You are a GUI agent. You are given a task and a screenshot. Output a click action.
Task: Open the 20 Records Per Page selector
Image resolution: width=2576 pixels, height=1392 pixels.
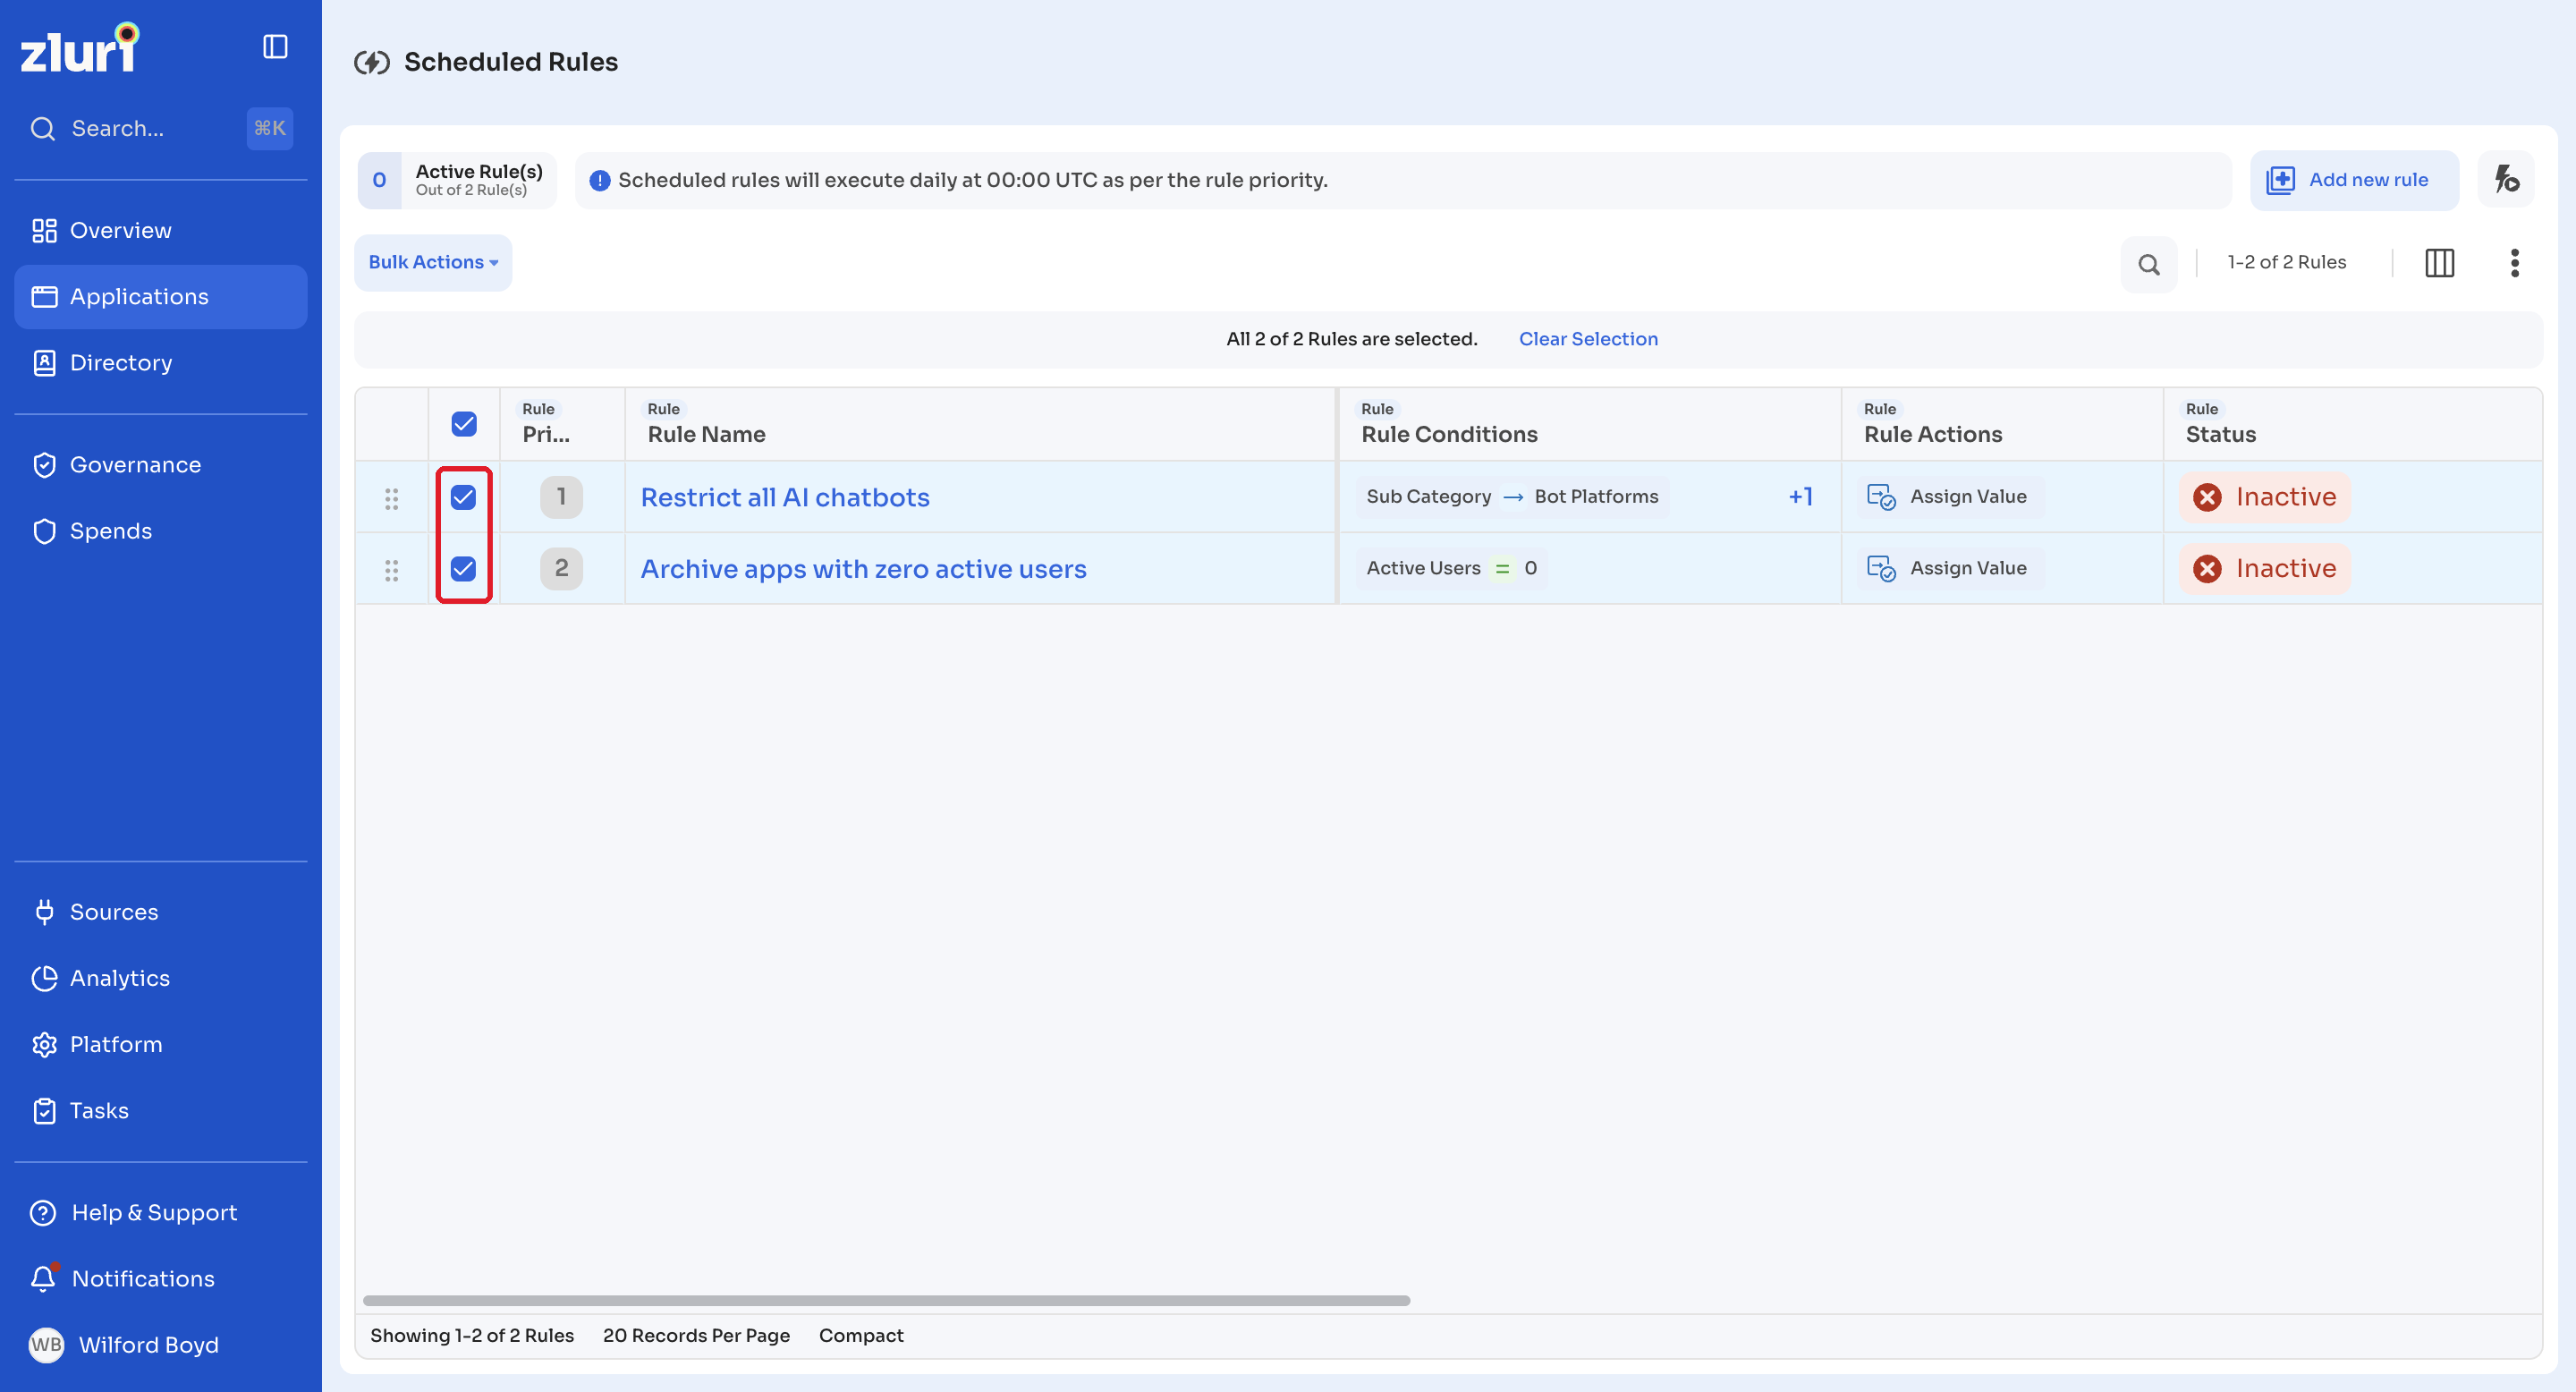(696, 1336)
